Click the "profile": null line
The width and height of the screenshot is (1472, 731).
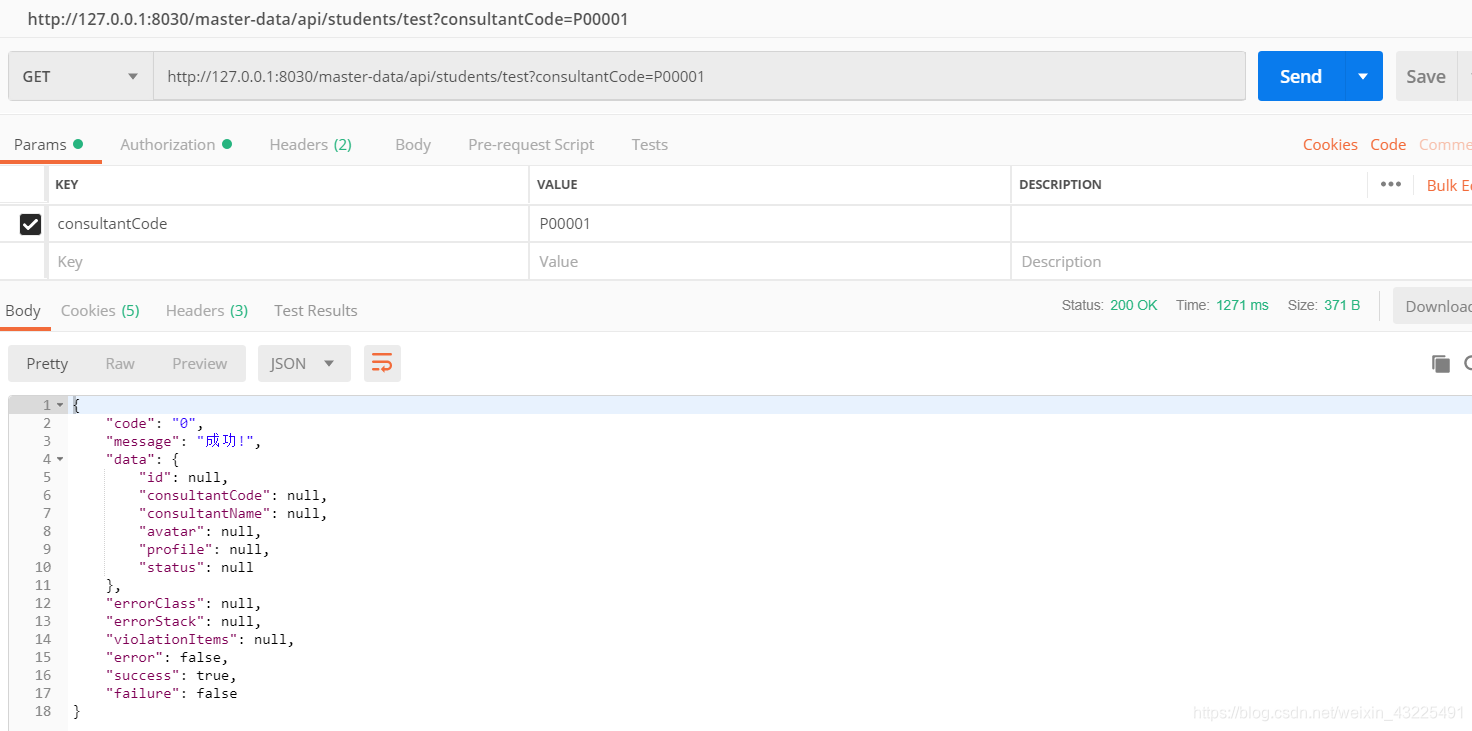[x=204, y=549]
